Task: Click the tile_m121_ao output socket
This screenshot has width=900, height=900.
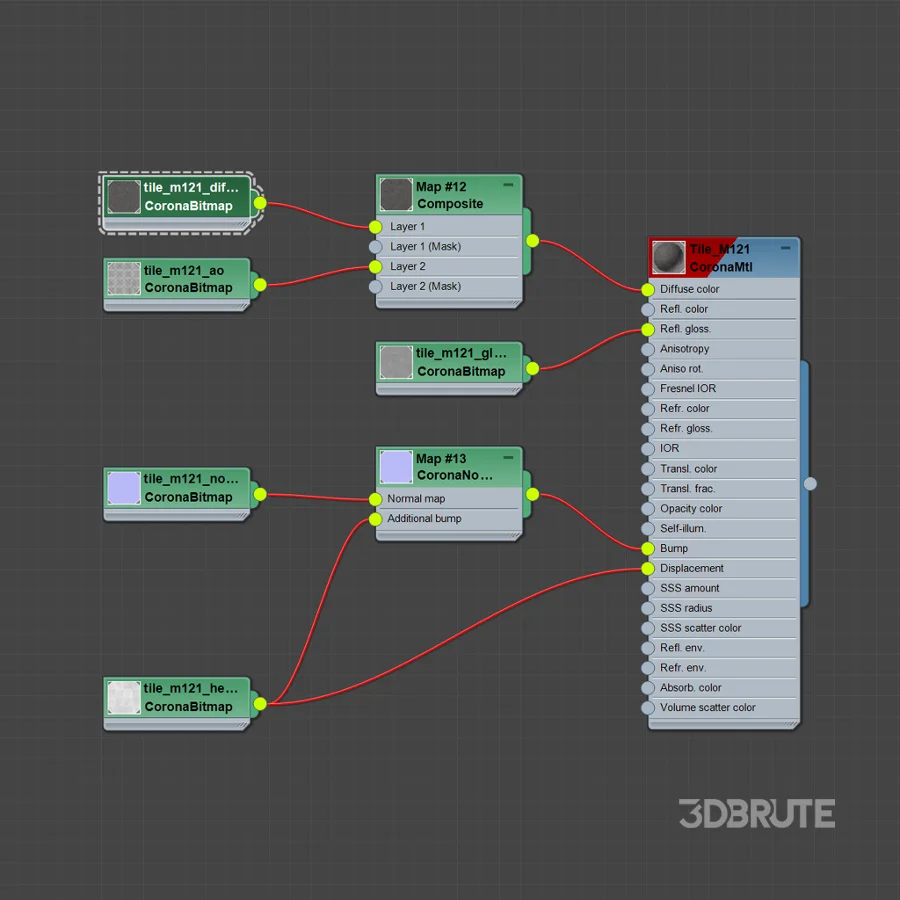Action: click(x=260, y=285)
